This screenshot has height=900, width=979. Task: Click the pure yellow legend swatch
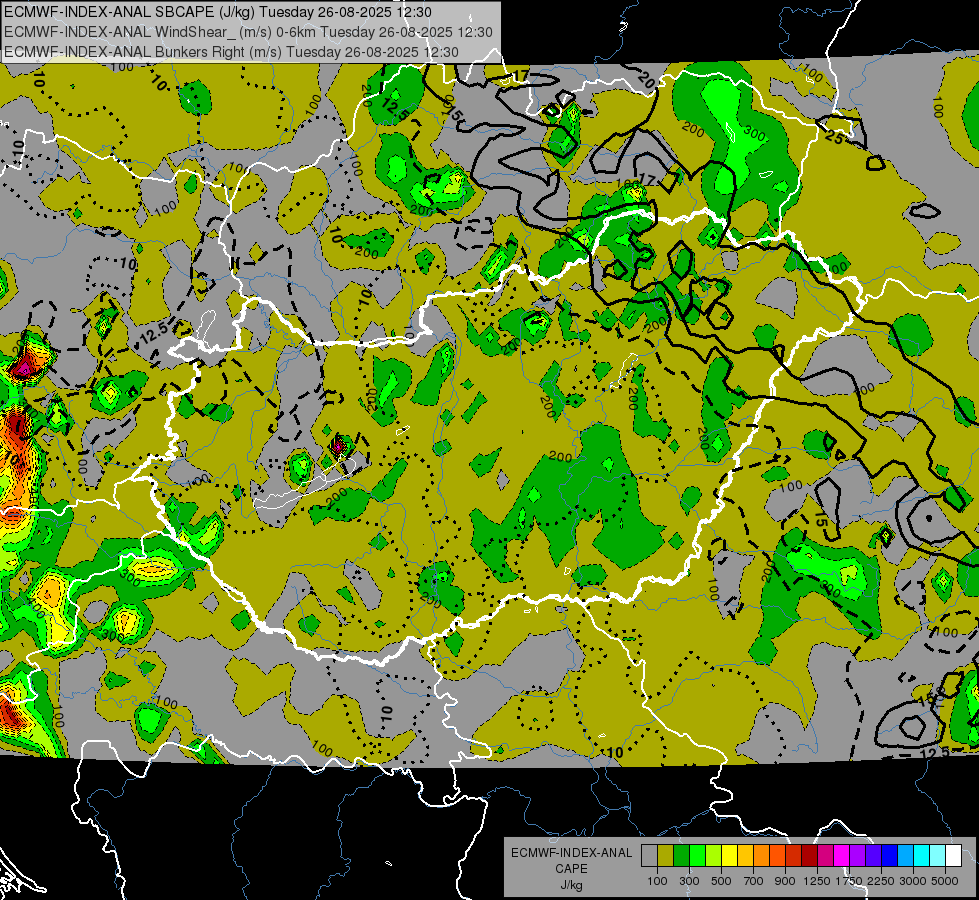pos(729,856)
